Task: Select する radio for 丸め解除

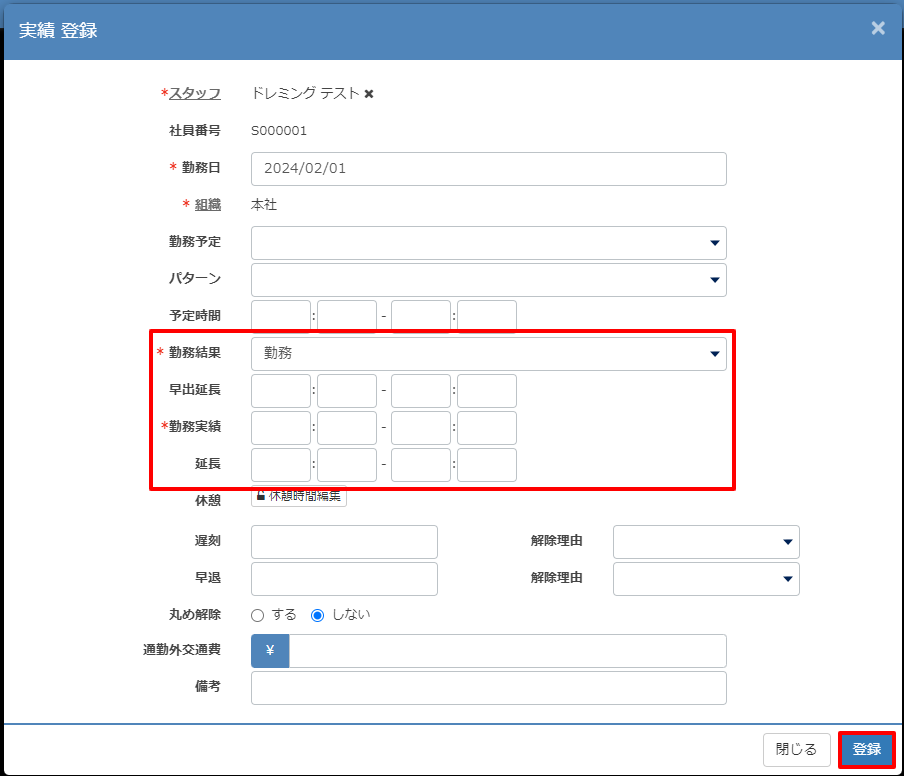Action: [257, 615]
